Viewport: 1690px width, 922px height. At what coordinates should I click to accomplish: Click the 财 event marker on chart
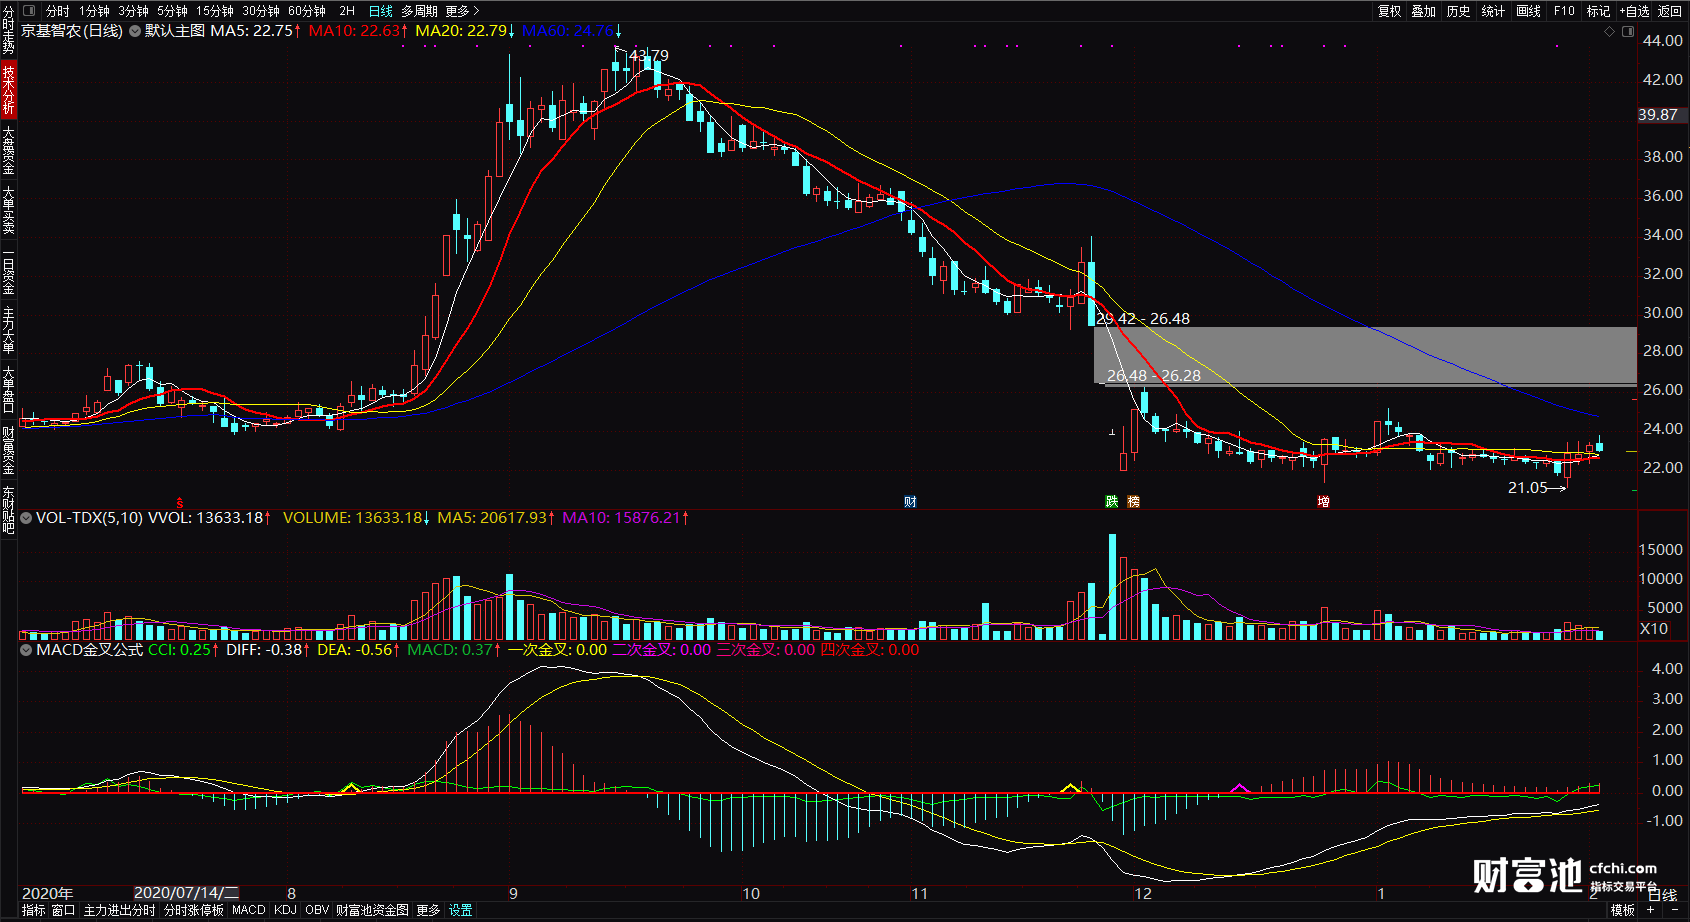tap(910, 502)
